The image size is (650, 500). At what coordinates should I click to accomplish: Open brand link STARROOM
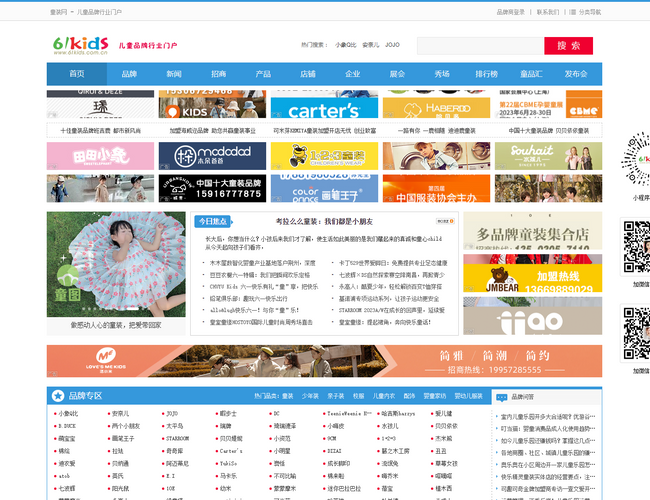point(177,438)
